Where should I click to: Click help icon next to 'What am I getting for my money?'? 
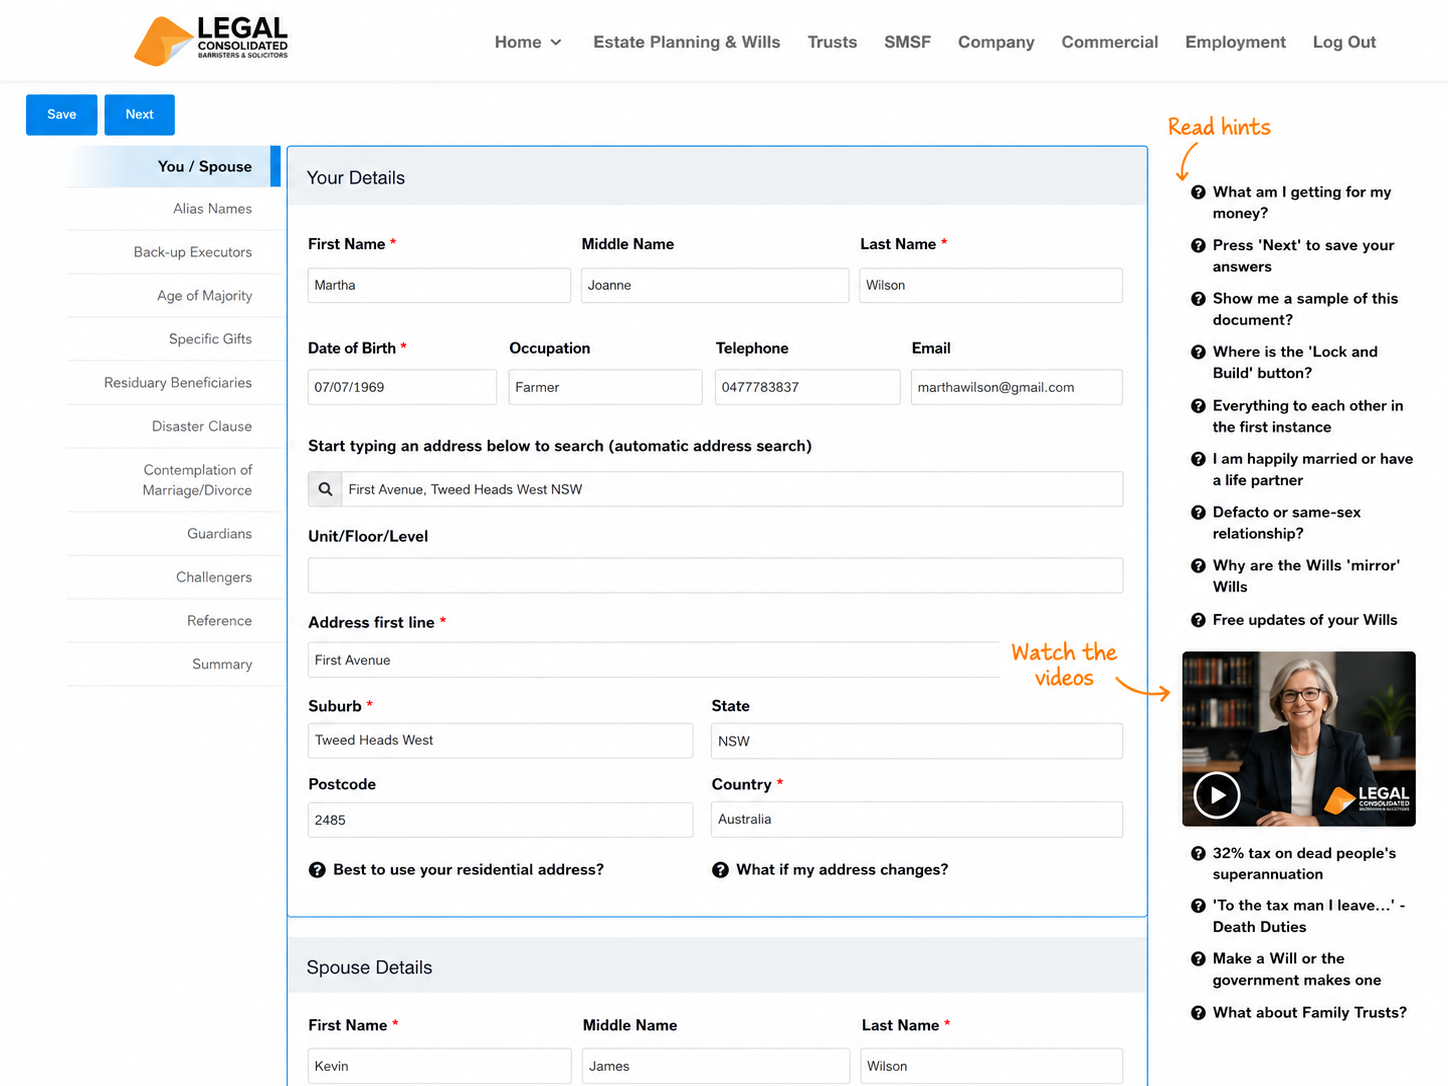click(x=1198, y=192)
